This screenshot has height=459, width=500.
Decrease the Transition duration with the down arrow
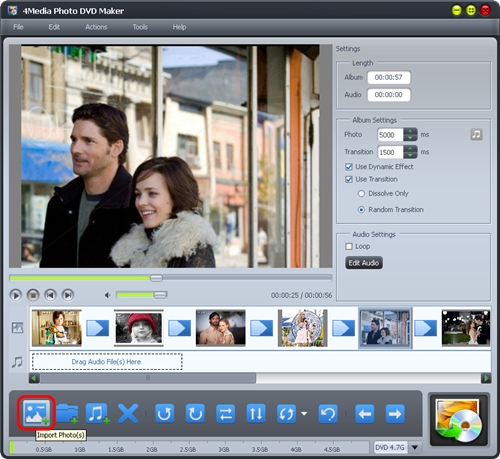[x=410, y=155]
